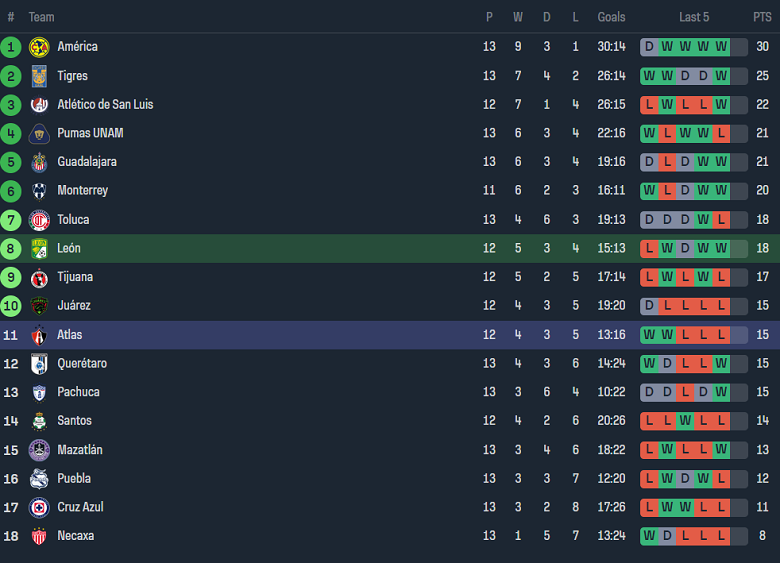
Task: Click the Last 5 column header
Action: click(694, 17)
